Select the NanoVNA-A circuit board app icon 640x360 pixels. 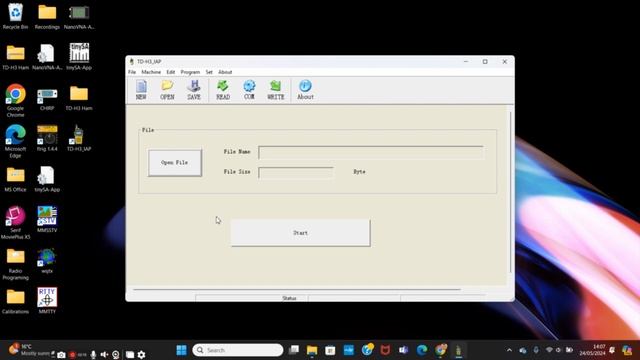click(79, 16)
